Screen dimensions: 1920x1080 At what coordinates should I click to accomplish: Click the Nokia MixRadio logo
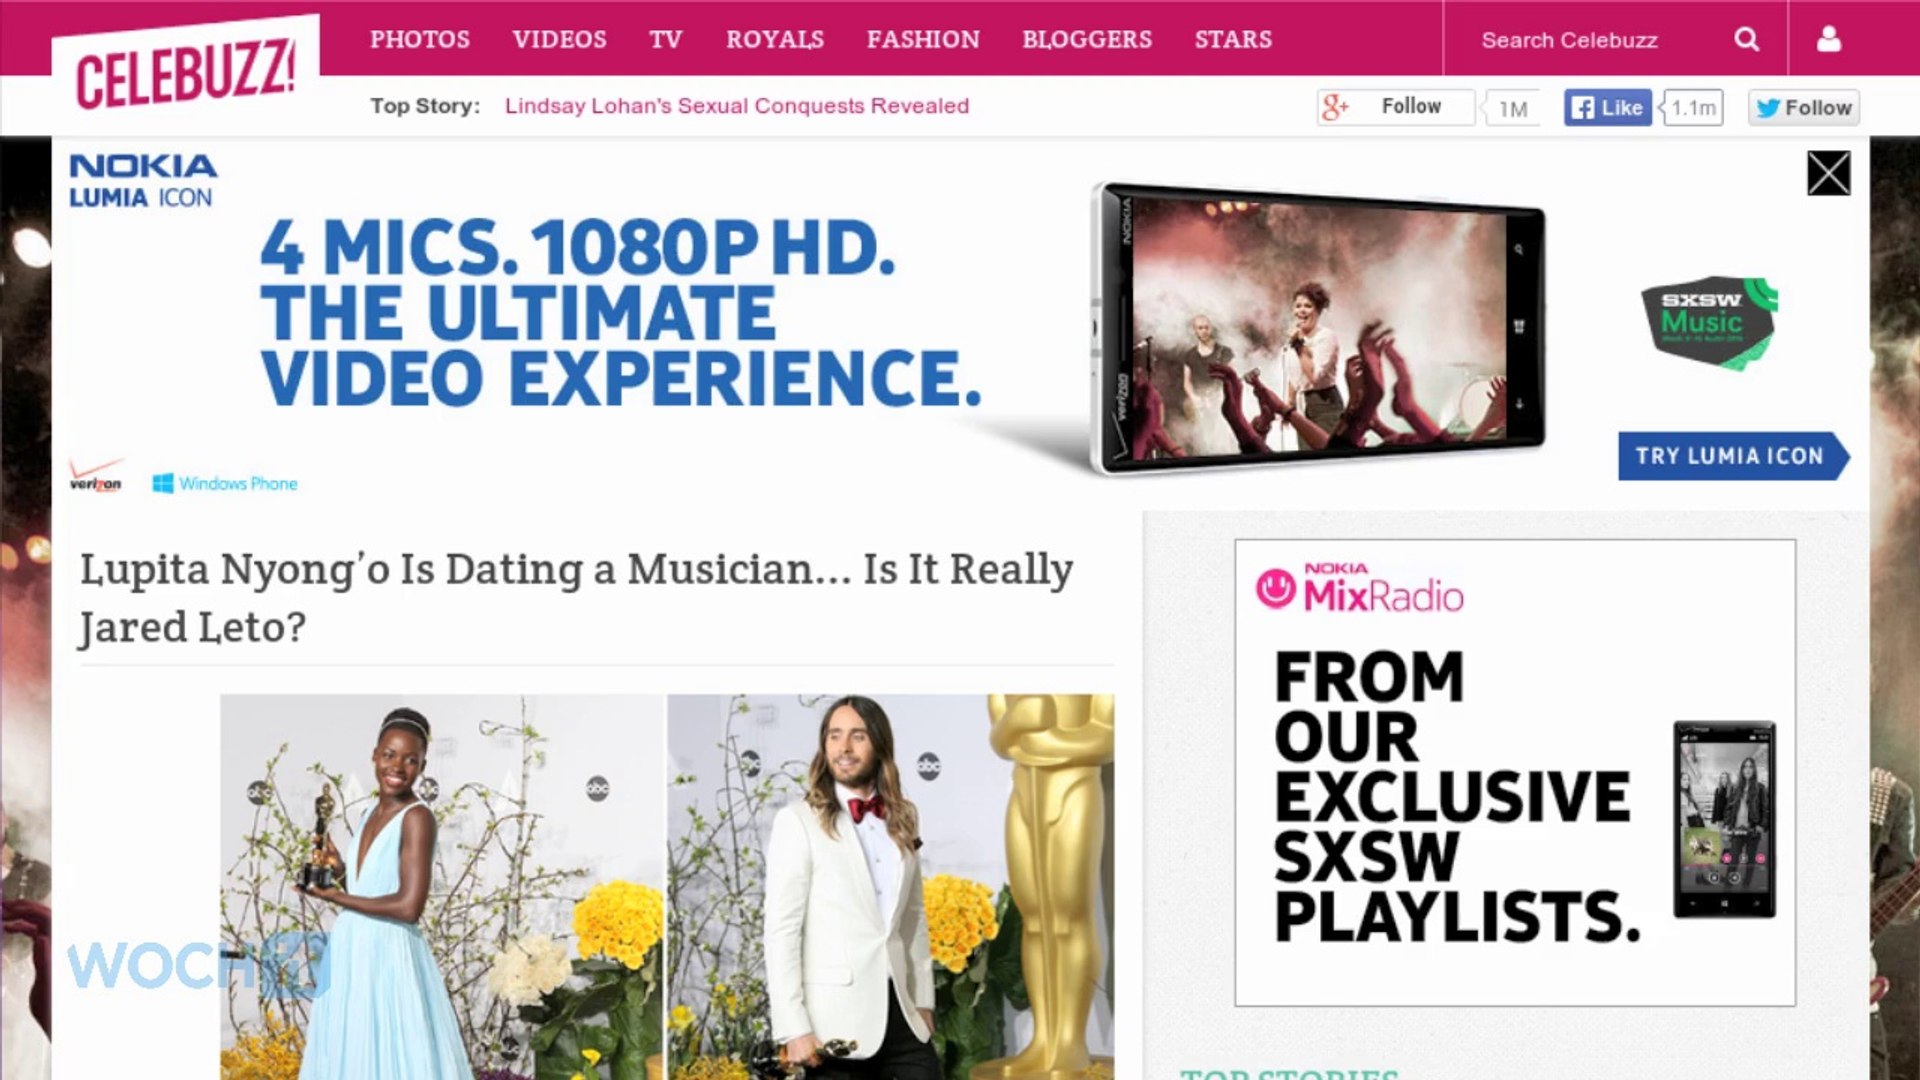(x=1360, y=588)
